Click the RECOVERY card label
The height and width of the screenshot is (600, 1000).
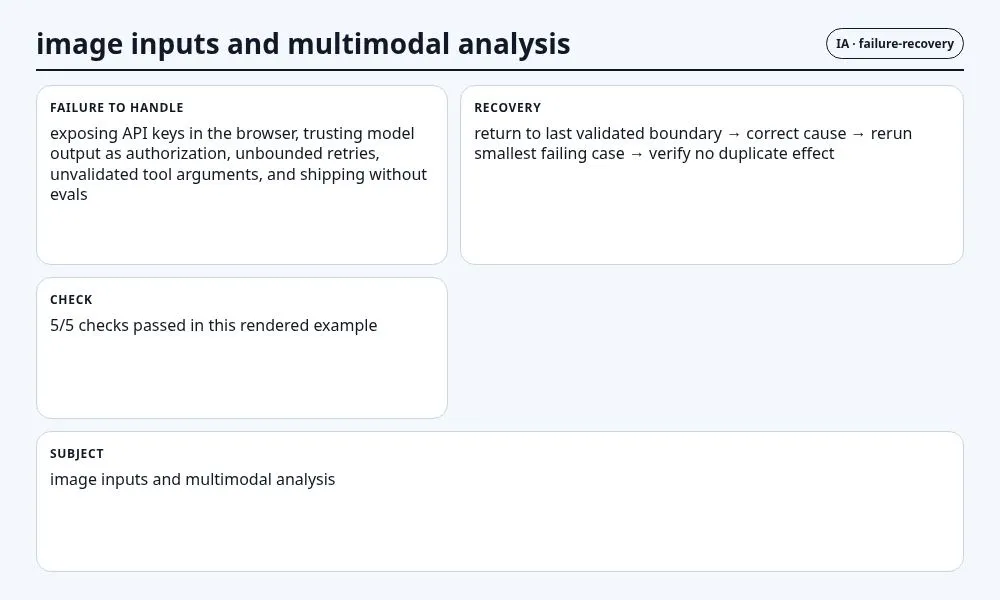(x=507, y=108)
